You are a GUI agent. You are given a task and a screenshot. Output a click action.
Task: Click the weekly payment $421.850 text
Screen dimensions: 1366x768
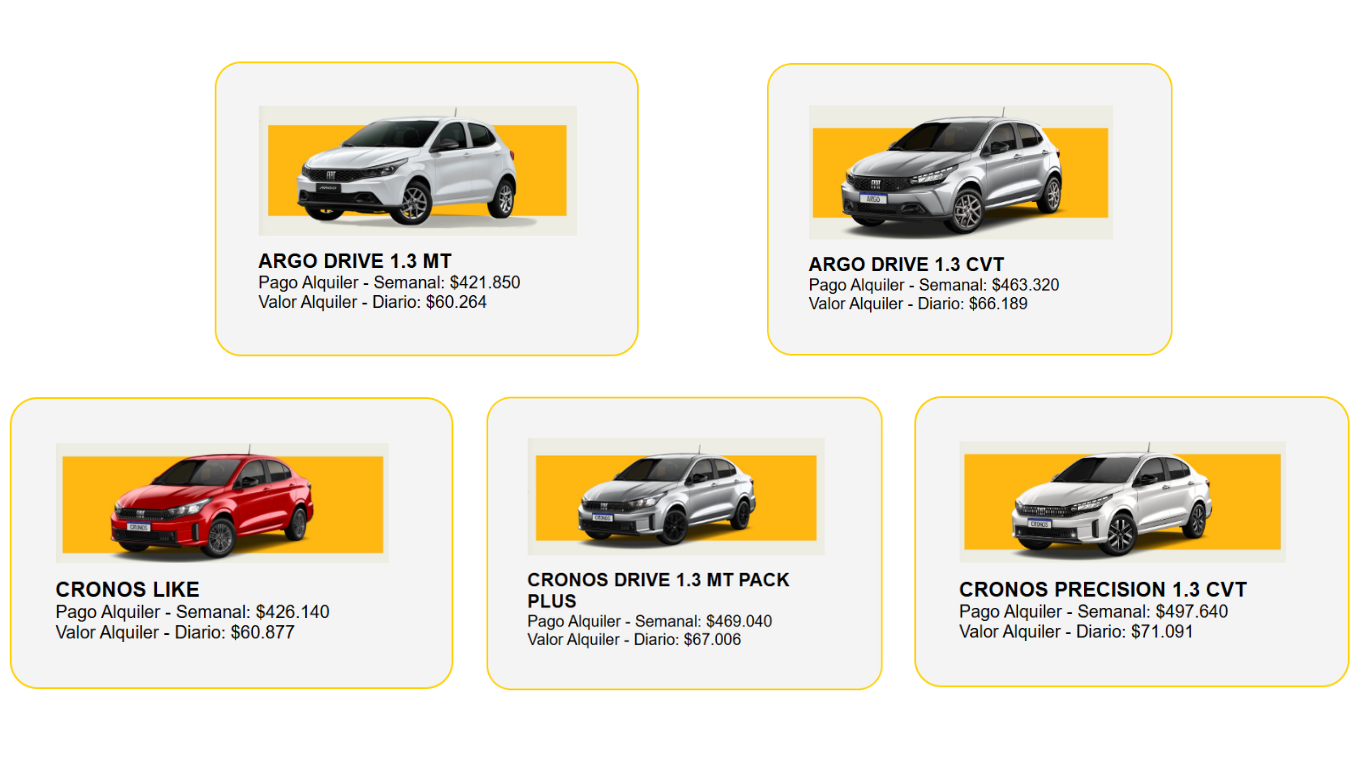pos(389,283)
